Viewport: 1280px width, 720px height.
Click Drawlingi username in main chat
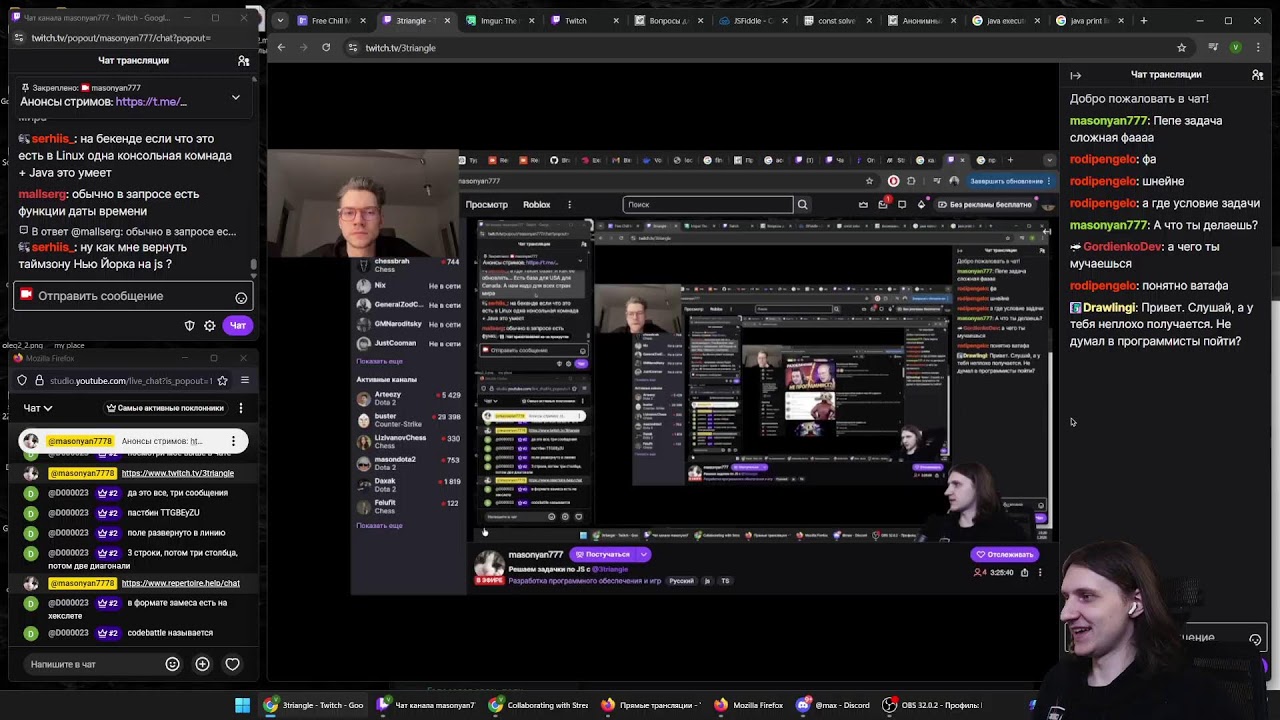coord(1108,308)
